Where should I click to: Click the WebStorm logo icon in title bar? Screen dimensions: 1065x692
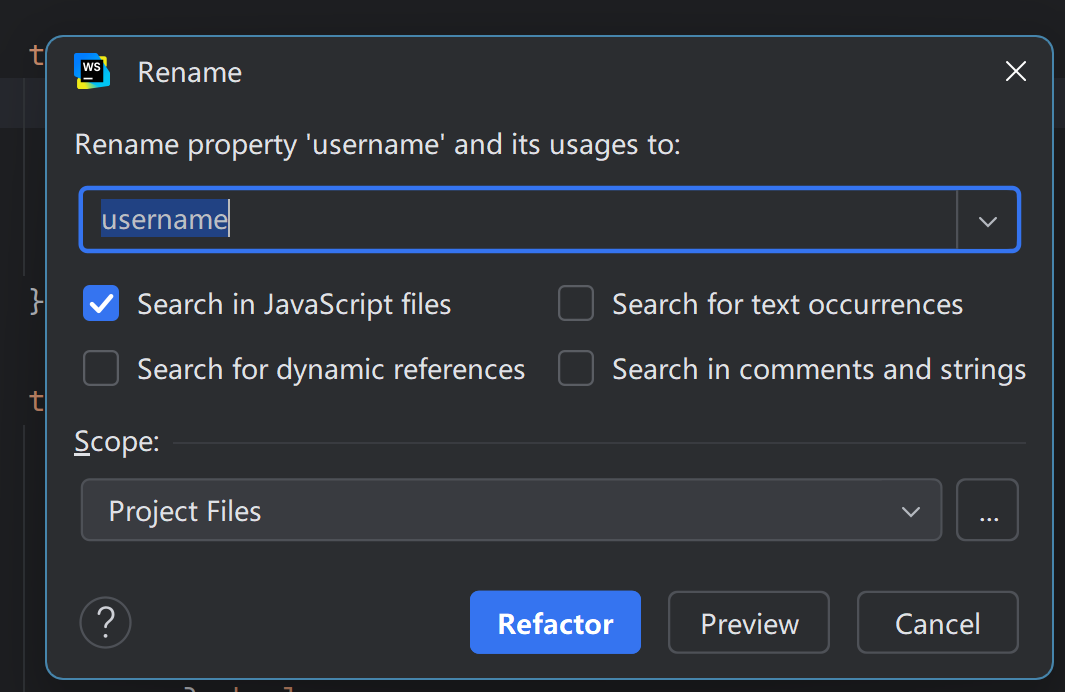coord(92,71)
